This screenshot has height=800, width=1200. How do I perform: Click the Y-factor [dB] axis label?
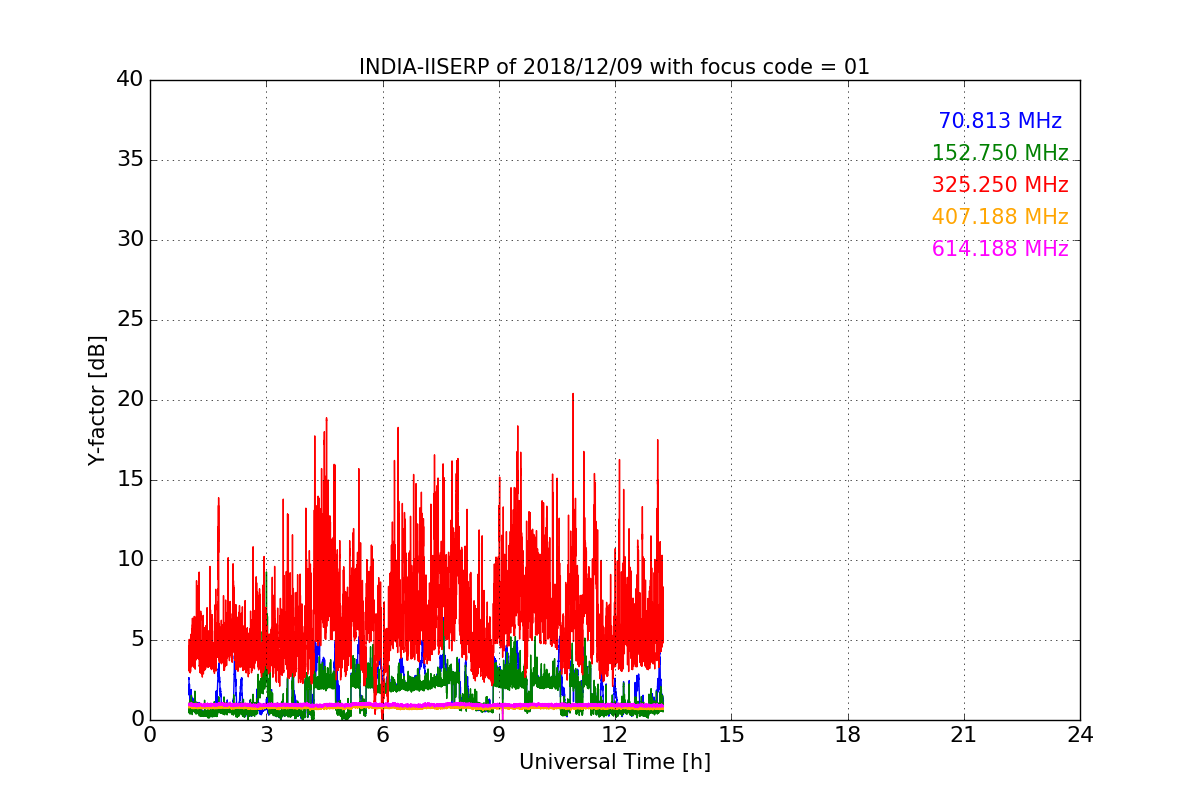(97, 400)
